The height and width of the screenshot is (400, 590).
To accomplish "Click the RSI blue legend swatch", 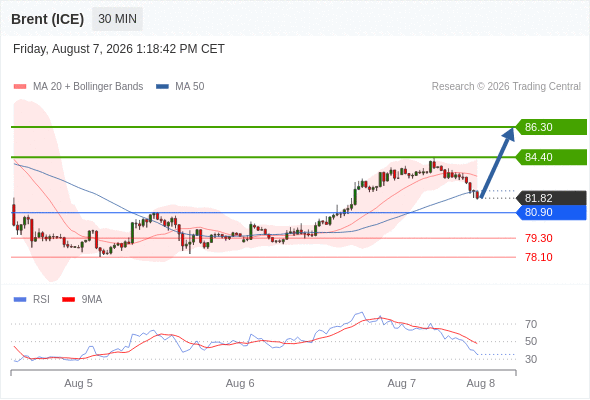I will click(20, 300).
